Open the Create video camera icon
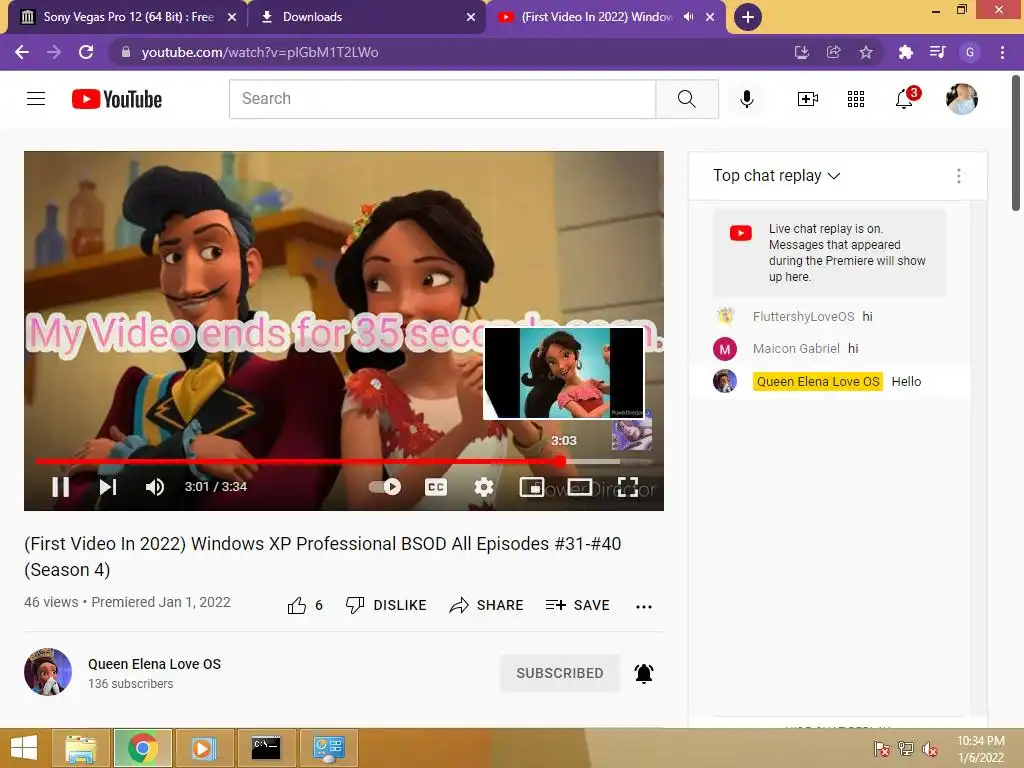This screenshot has height=768, width=1024. tap(808, 99)
